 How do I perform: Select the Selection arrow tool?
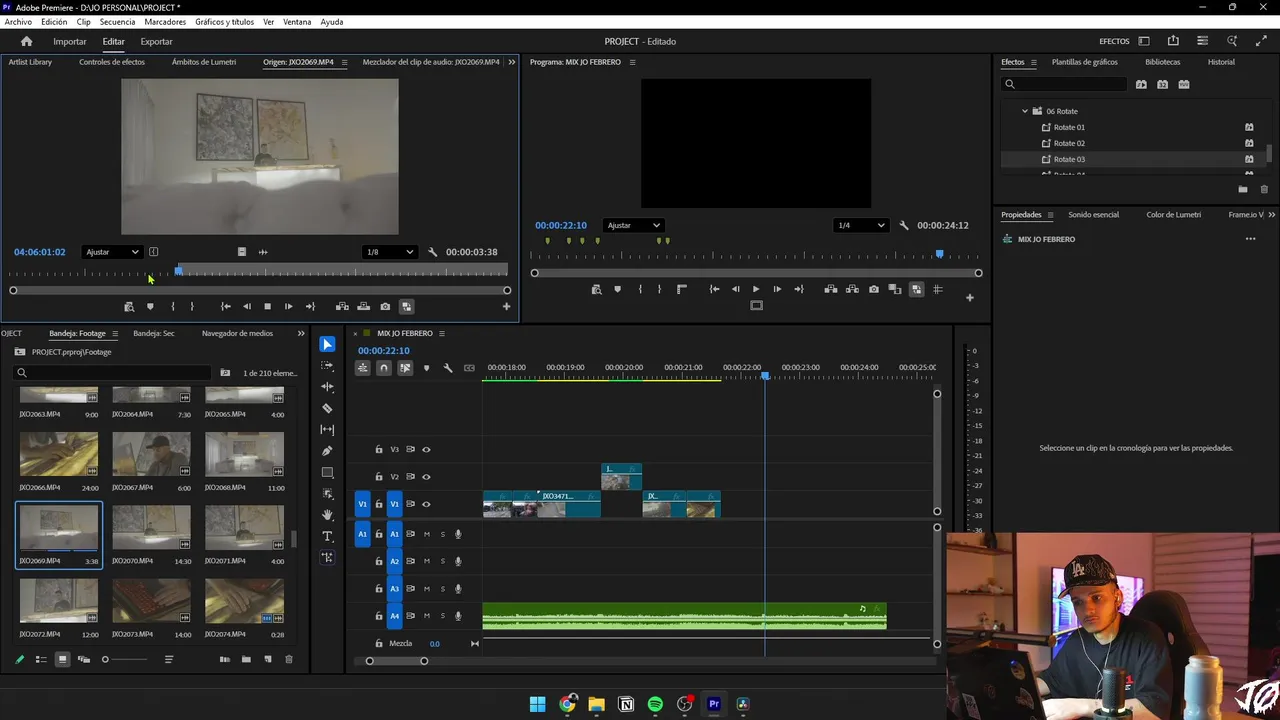pyautogui.click(x=327, y=344)
